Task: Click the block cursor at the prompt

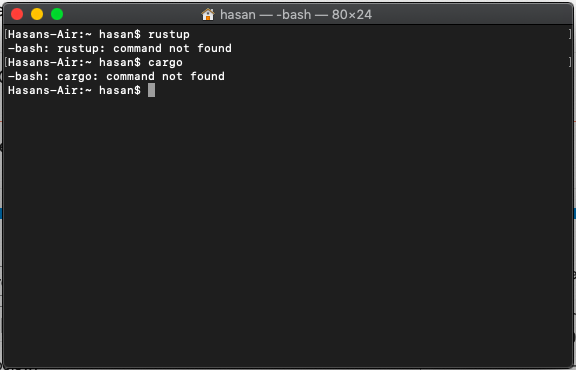Action: (151, 90)
